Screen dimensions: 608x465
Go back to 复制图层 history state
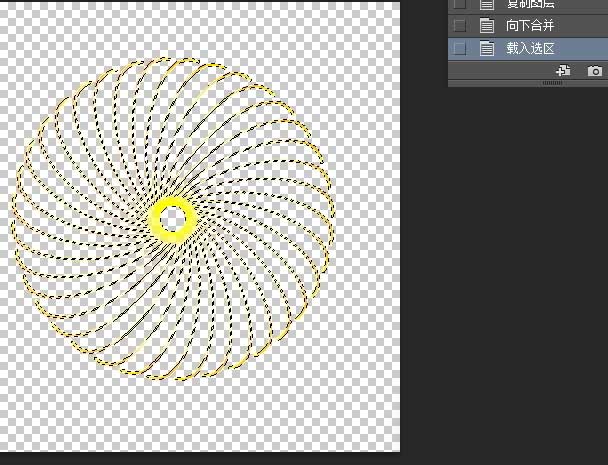530,4
